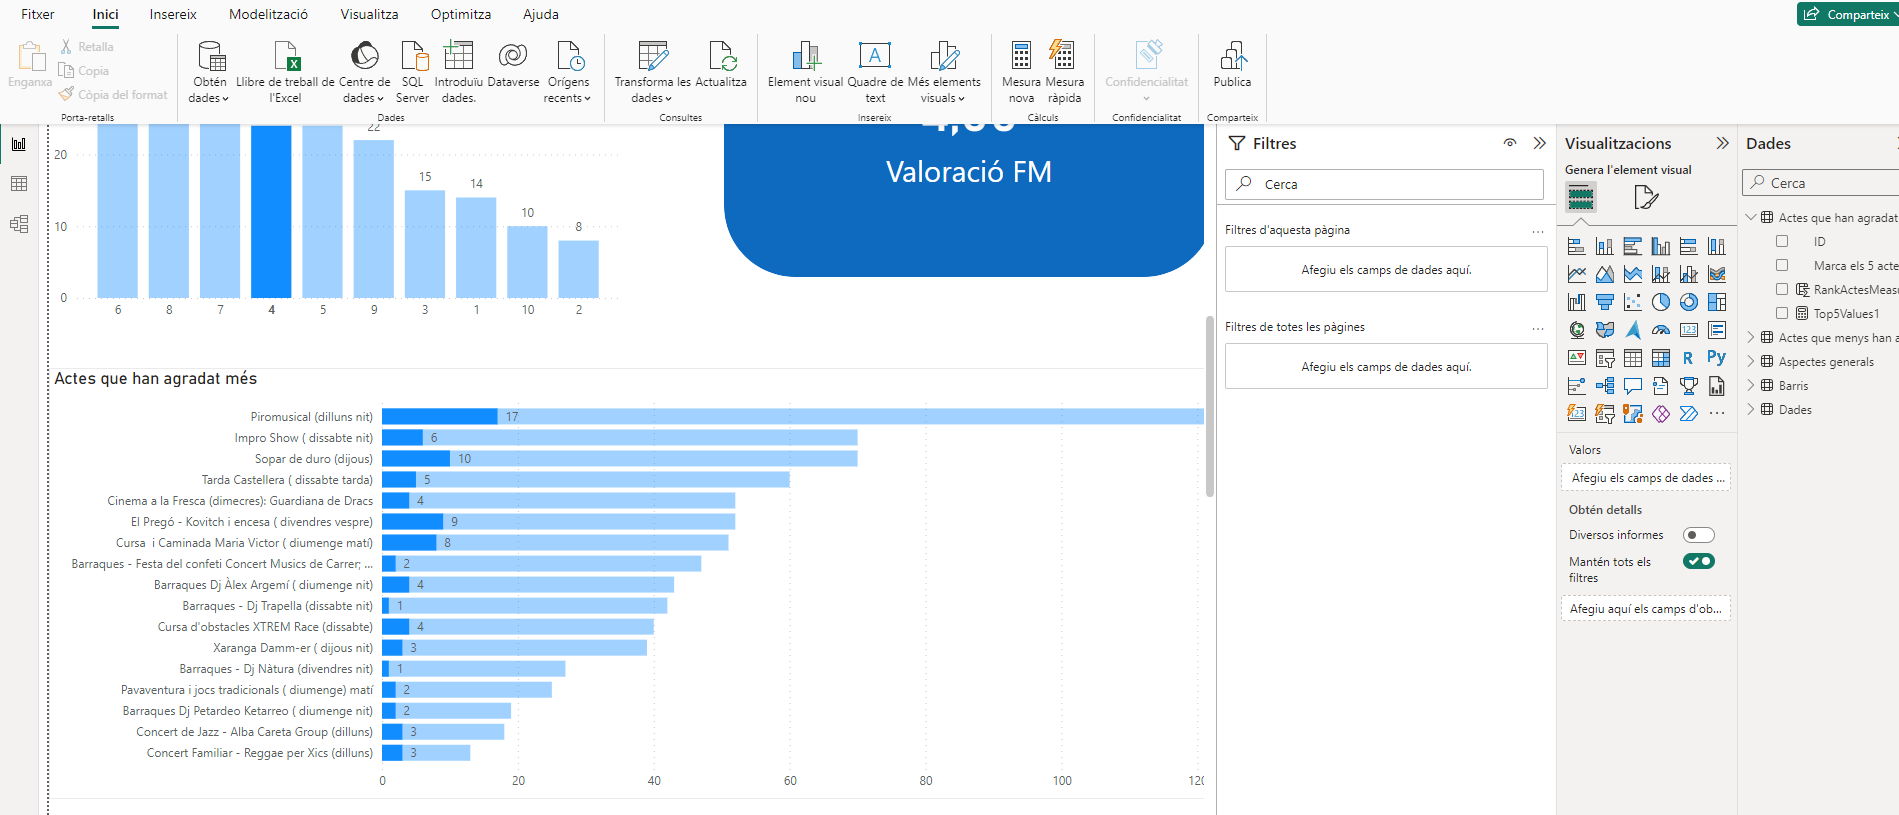This screenshot has height=815, width=1899.
Task: Click in the Filtres search box
Action: [x=1384, y=184]
